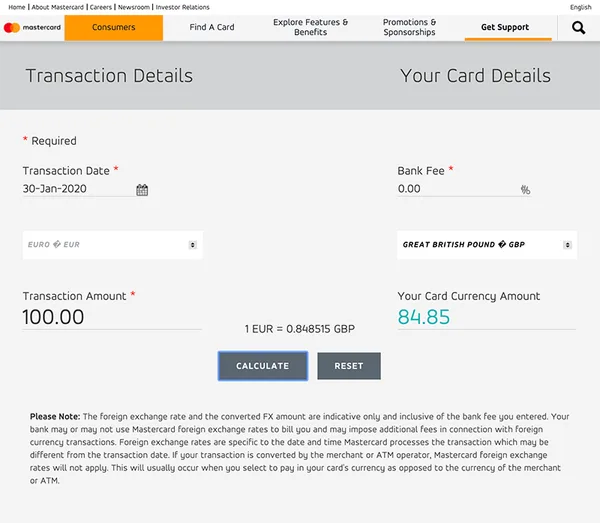Open the calendar date picker icon
This screenshot has height=523, width=600.
click(142, 190)
